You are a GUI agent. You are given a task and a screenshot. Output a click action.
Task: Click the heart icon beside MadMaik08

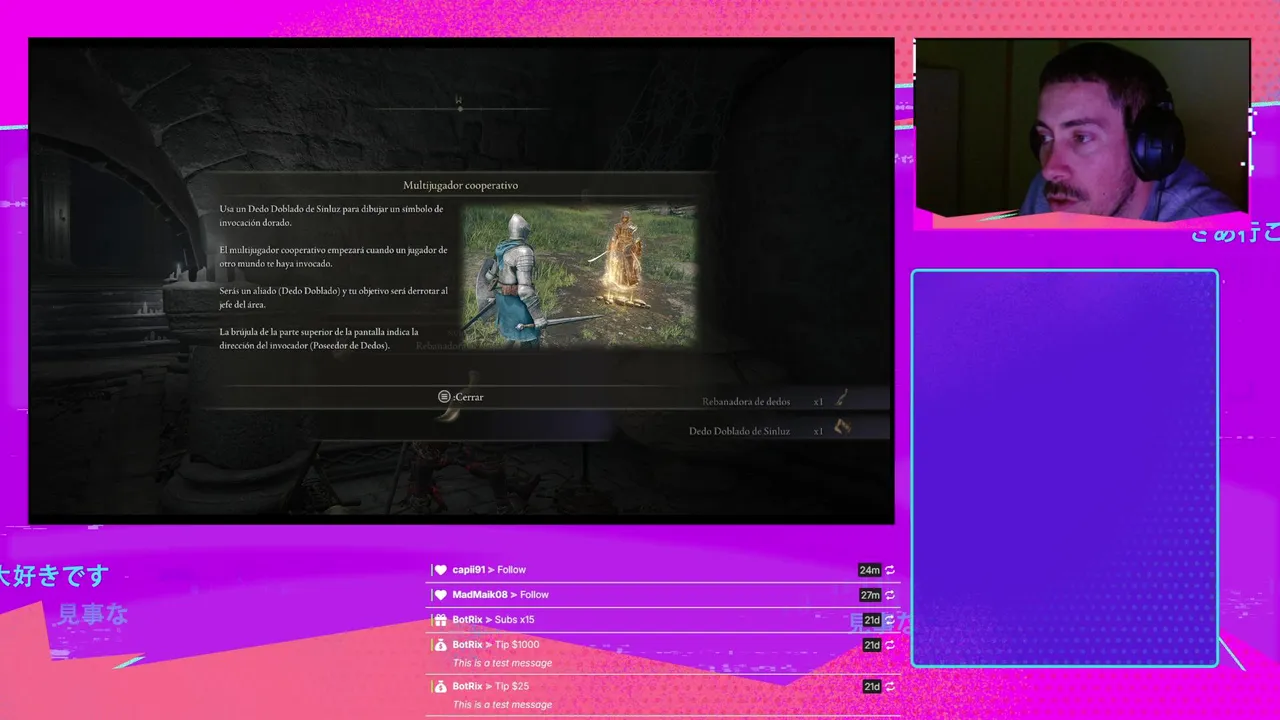[440, 595]
